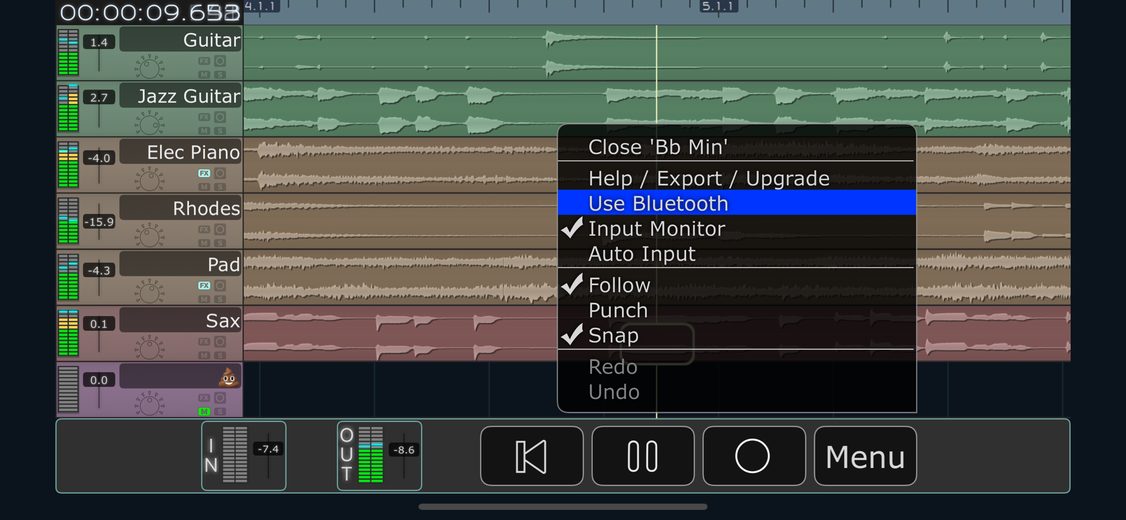This screenshot has height=520, width=1126.
Task: Open FX panel on the Rhodes track
Action: [204, 229]
